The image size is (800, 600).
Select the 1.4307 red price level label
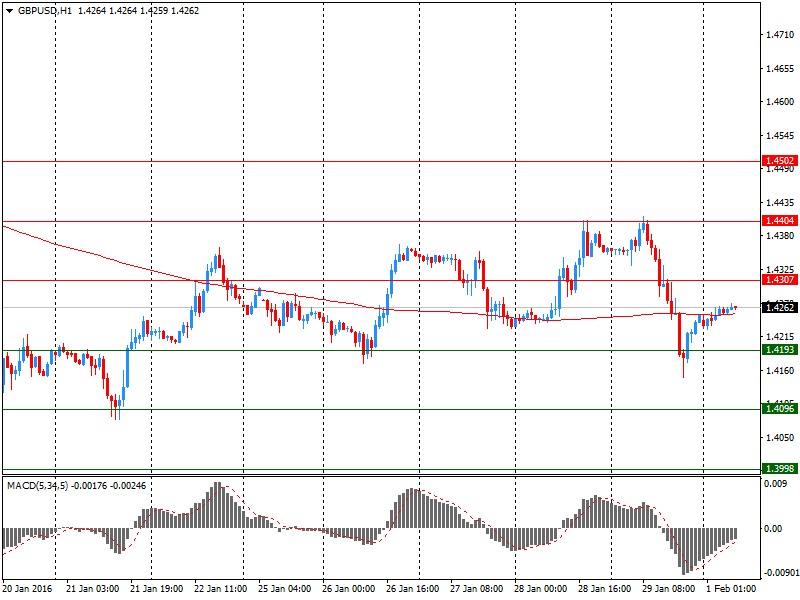click(780, 280)
